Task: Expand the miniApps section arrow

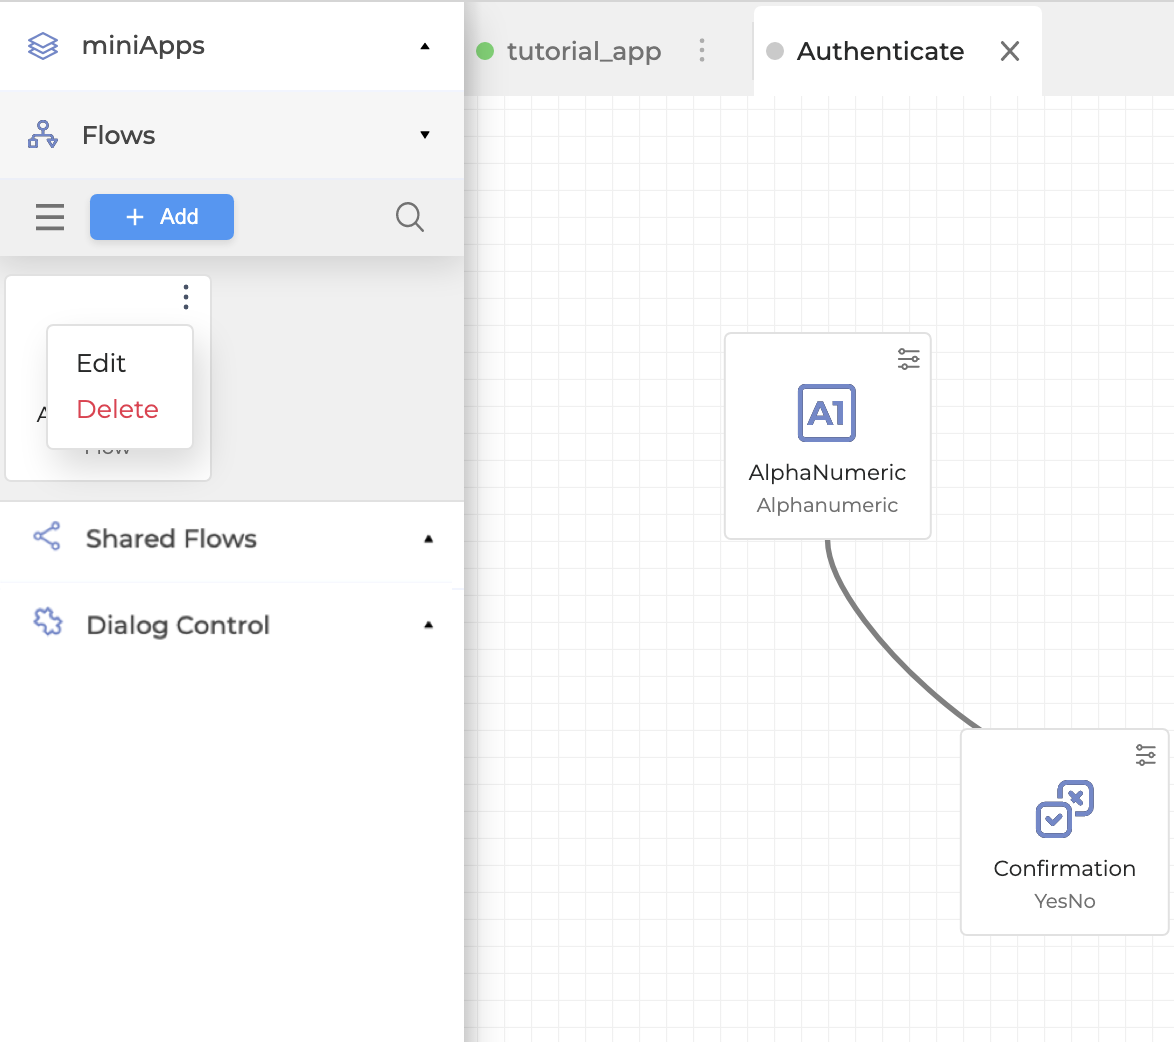Action: [425, 46]
